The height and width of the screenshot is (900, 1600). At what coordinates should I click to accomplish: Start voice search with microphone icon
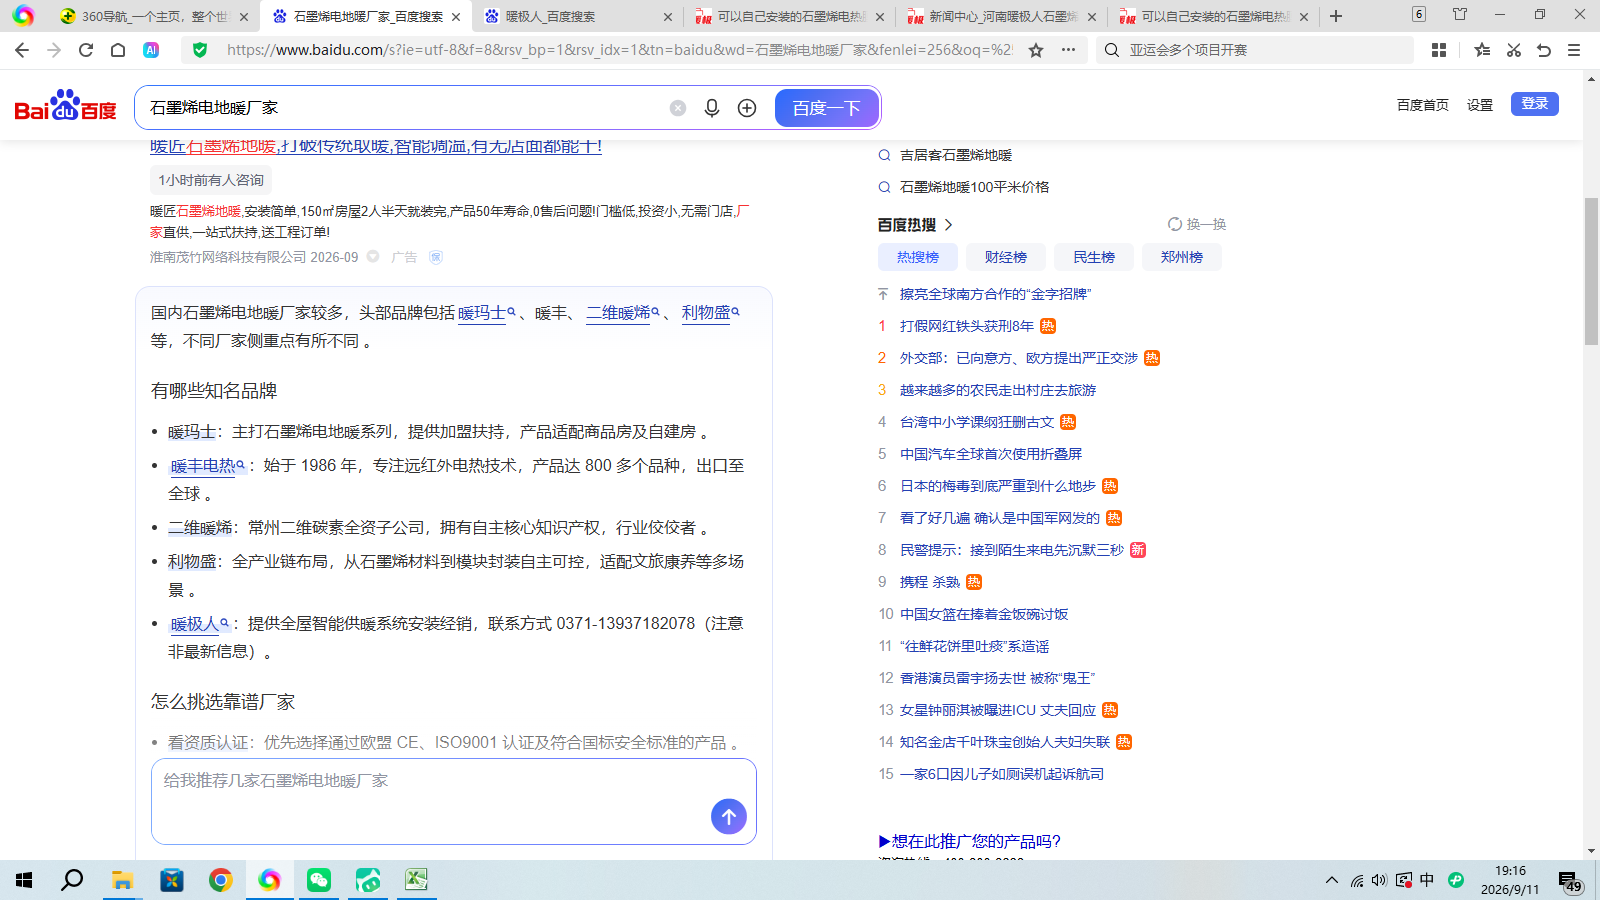point(712,108)
